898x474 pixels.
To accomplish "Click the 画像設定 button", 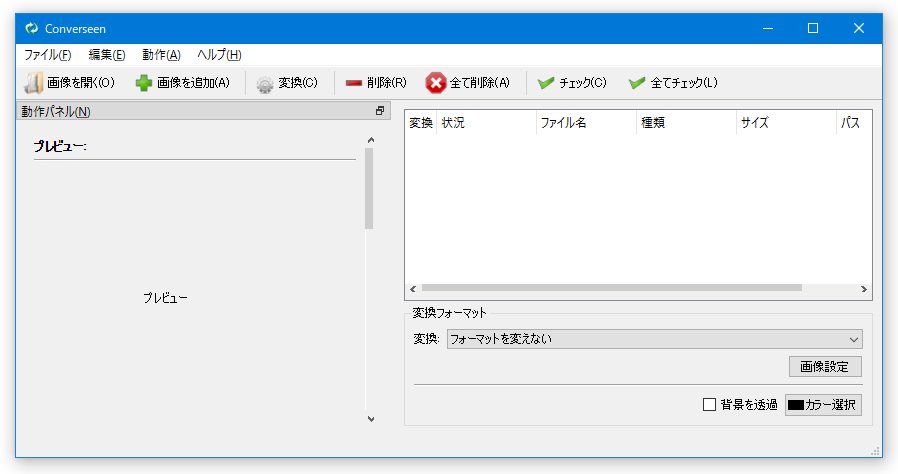I will point(825,367).
